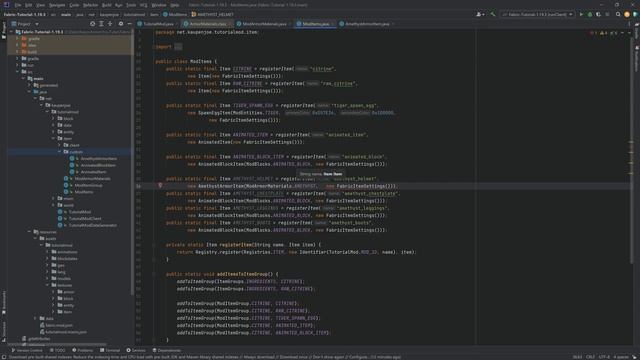Open the Version Control tool window
Viewport: 640px width, 360px height.
pyautogui.click(x=27, y=350)
